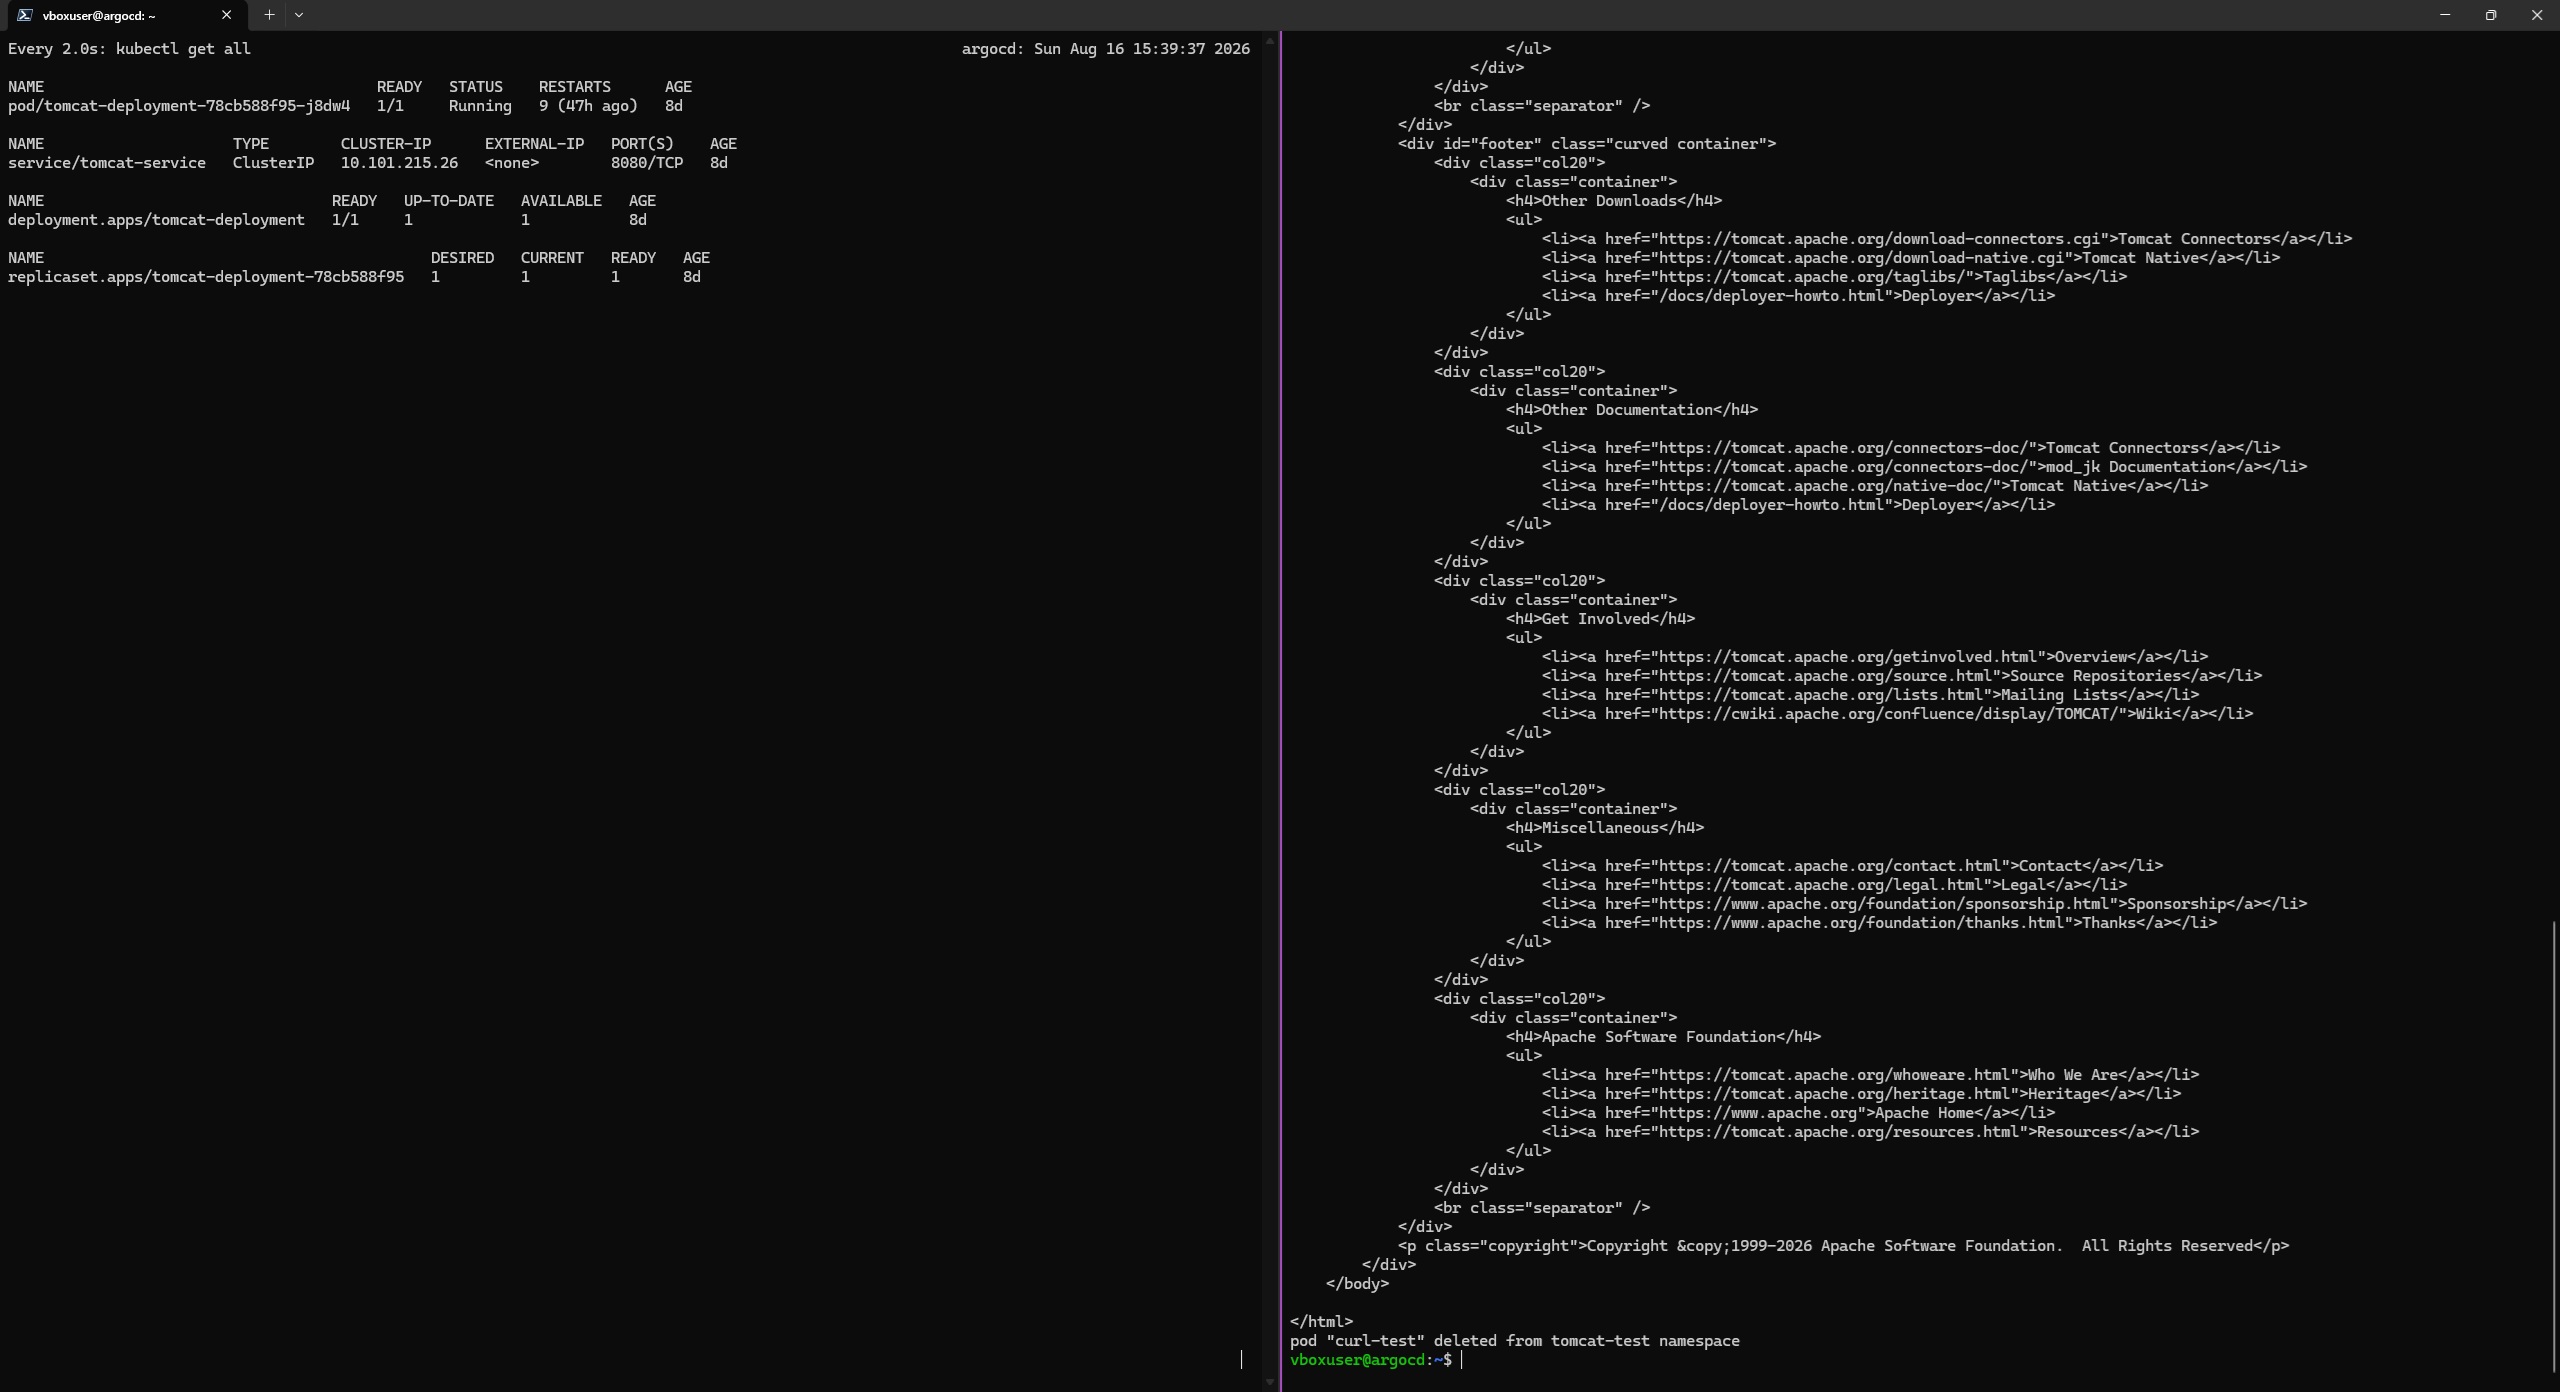This screenshot has width=2560, height=1392.
Task: Select deployment.apps/tomcat-deployment name
Action: (x=156, y=220)
